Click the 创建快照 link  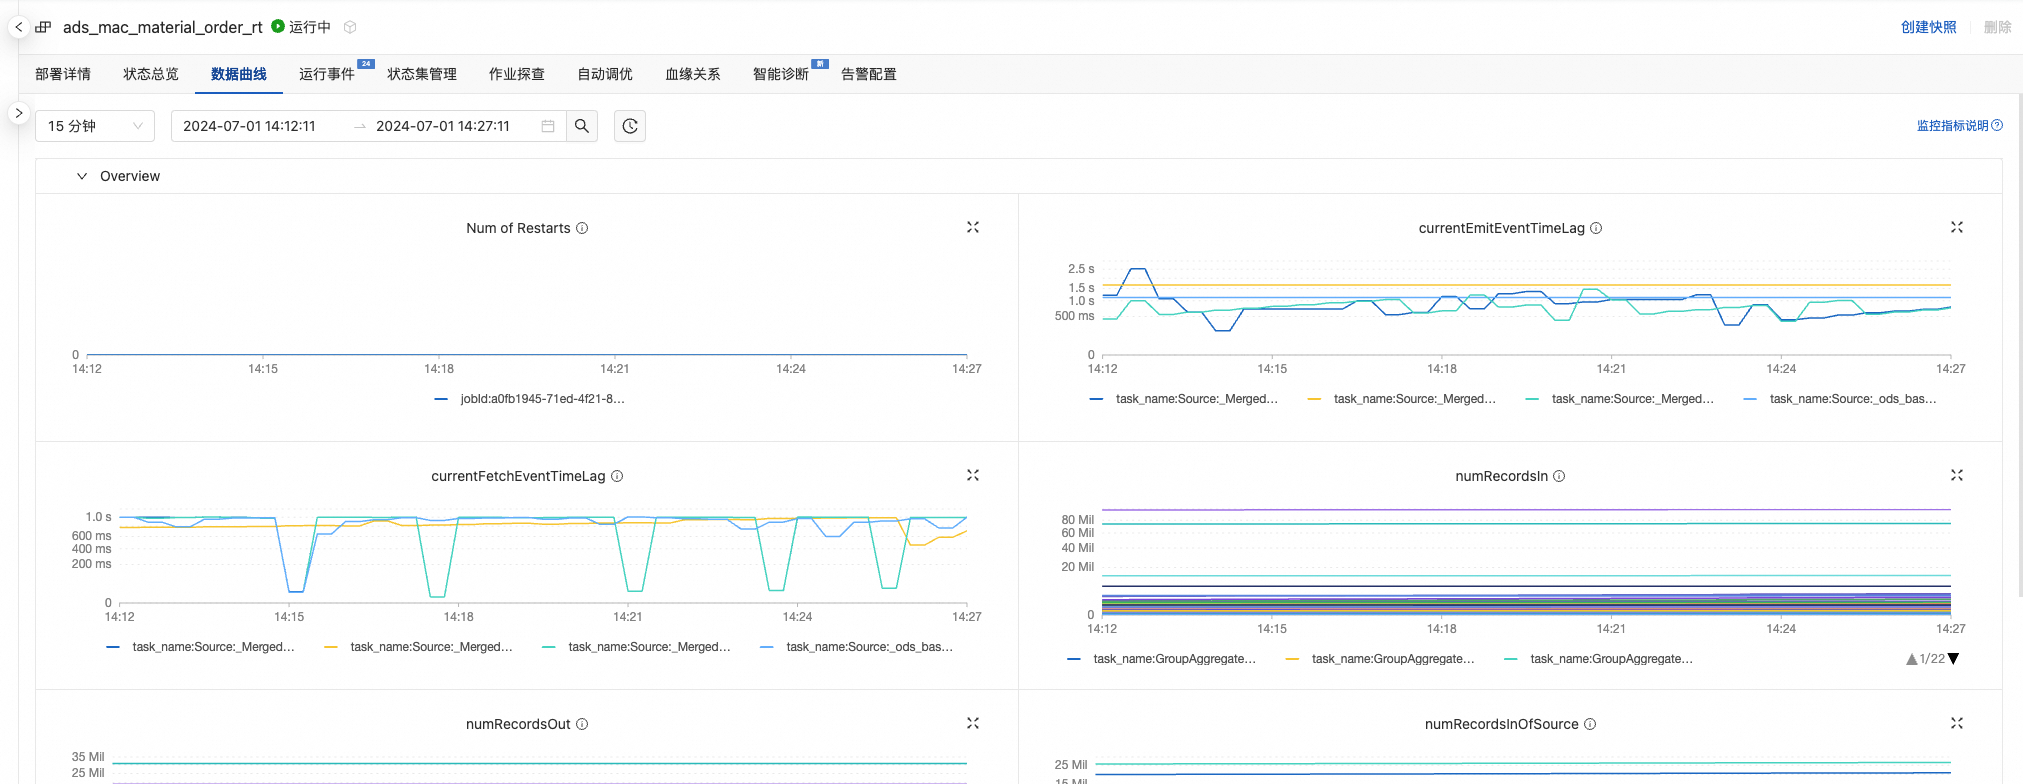1929,27
